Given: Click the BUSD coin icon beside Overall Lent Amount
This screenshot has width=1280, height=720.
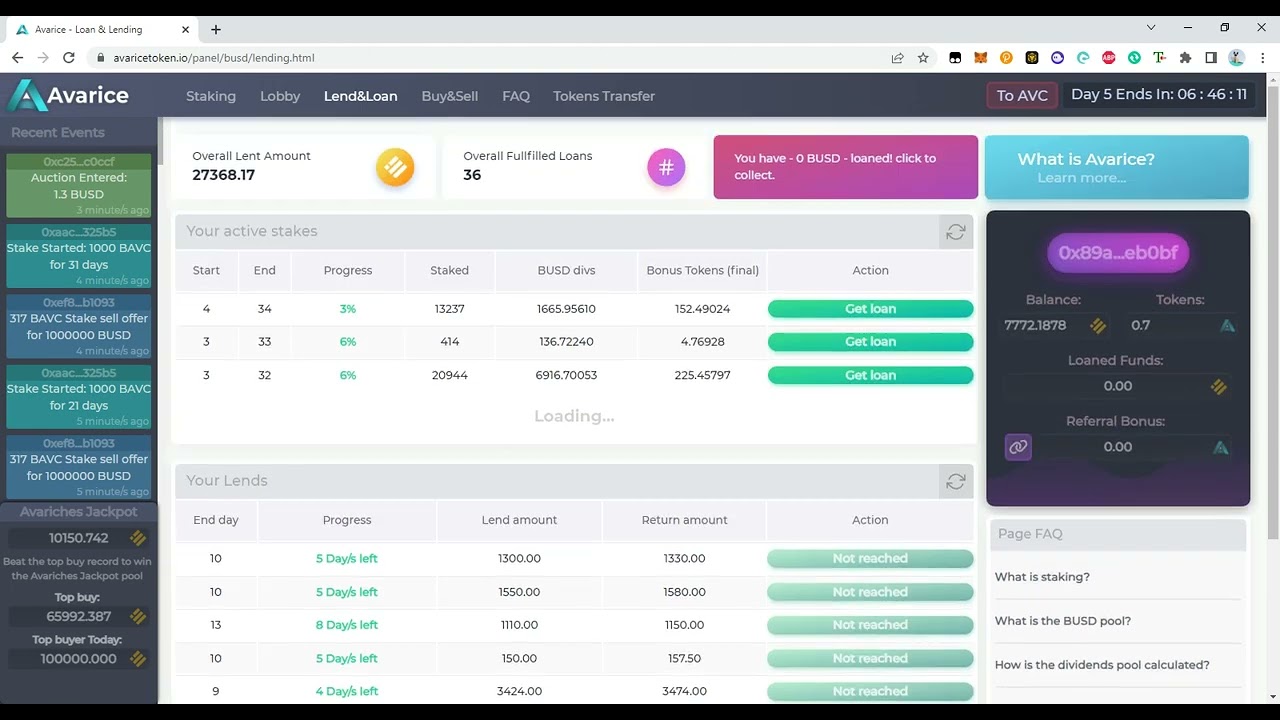Looking at the screenshot, I should [x=395, y=167].
